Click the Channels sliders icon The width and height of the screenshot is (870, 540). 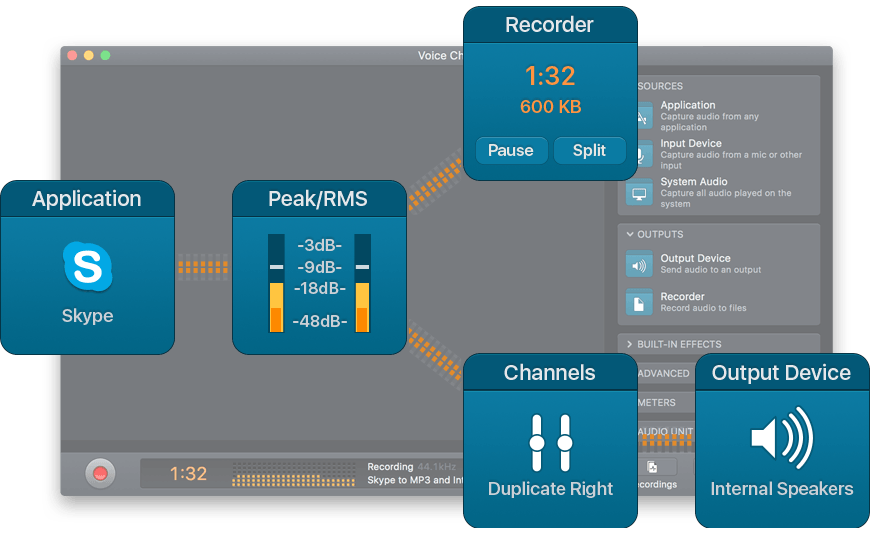[x=550, y=443]
